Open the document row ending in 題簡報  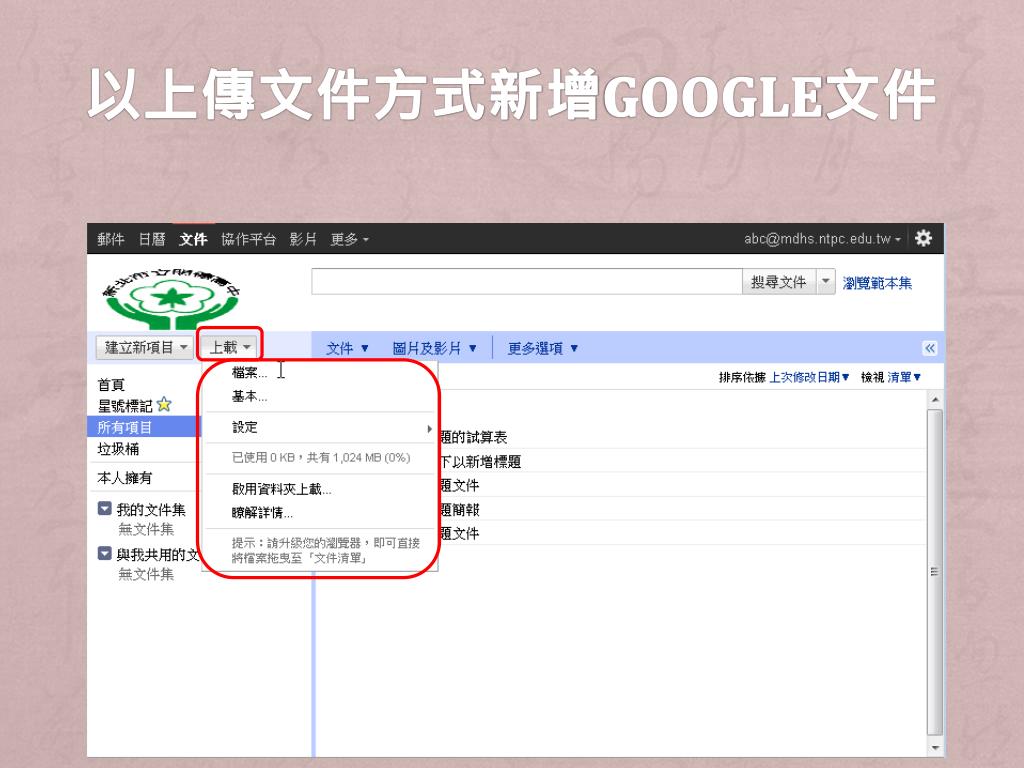pos(682,510)
